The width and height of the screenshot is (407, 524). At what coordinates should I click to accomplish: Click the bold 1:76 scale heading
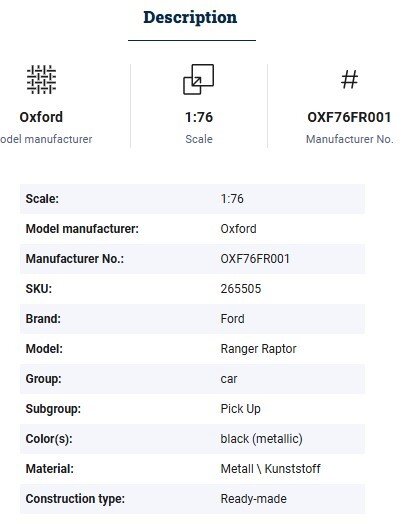click(199, 117)
